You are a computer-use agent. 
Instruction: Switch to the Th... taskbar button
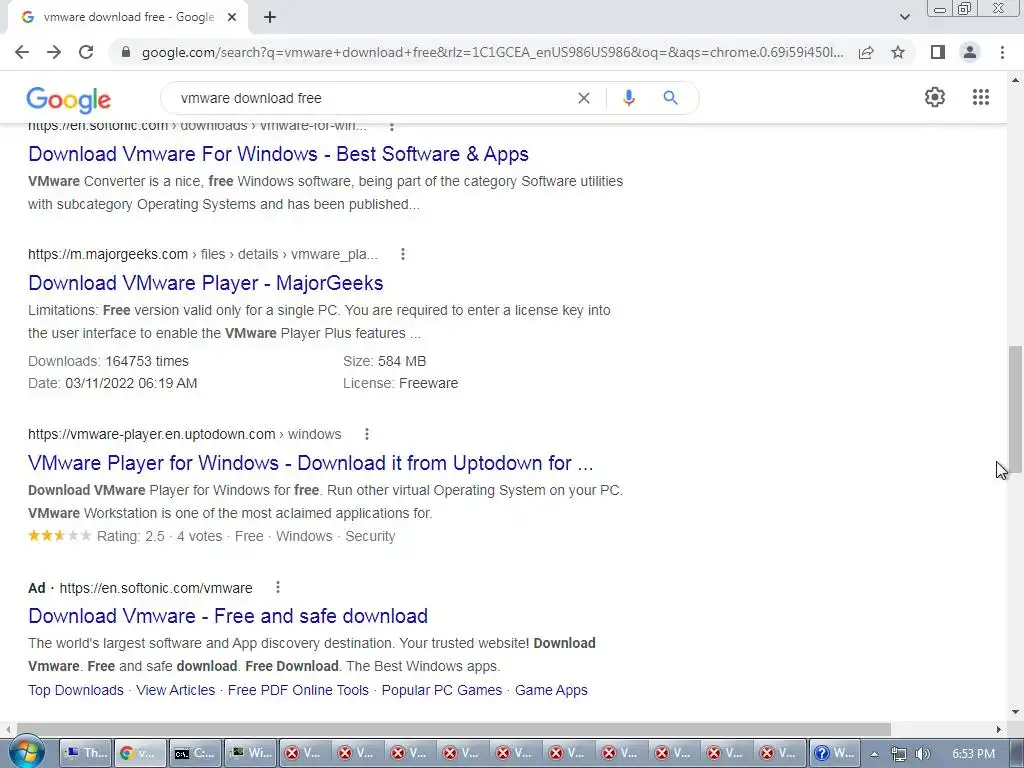pos(86,753)
